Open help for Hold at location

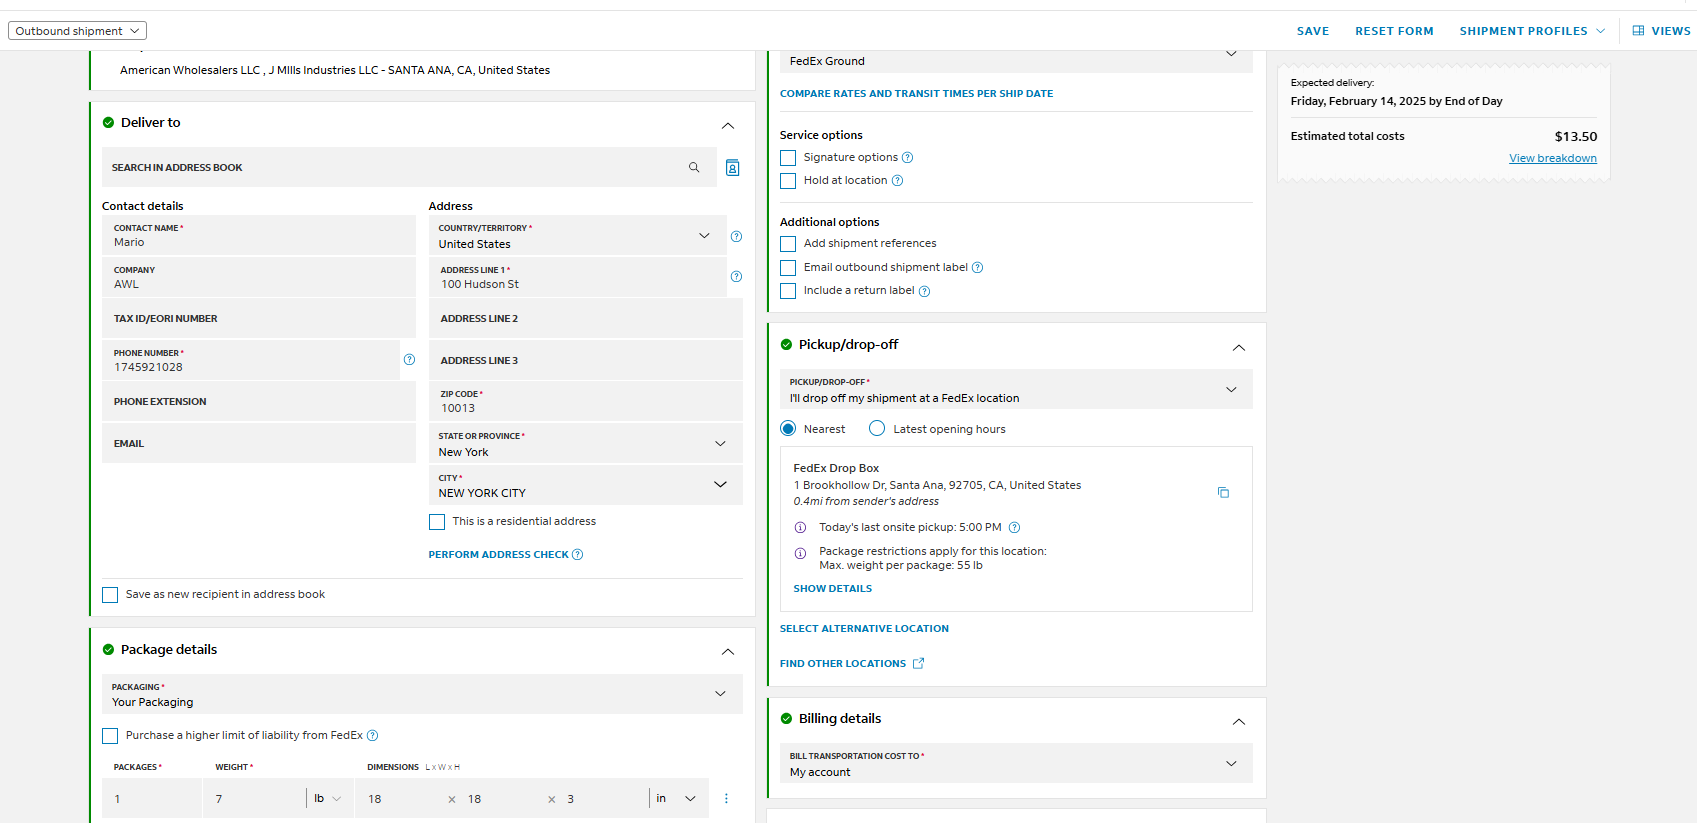pyautogui.click(x=897, y=181)
